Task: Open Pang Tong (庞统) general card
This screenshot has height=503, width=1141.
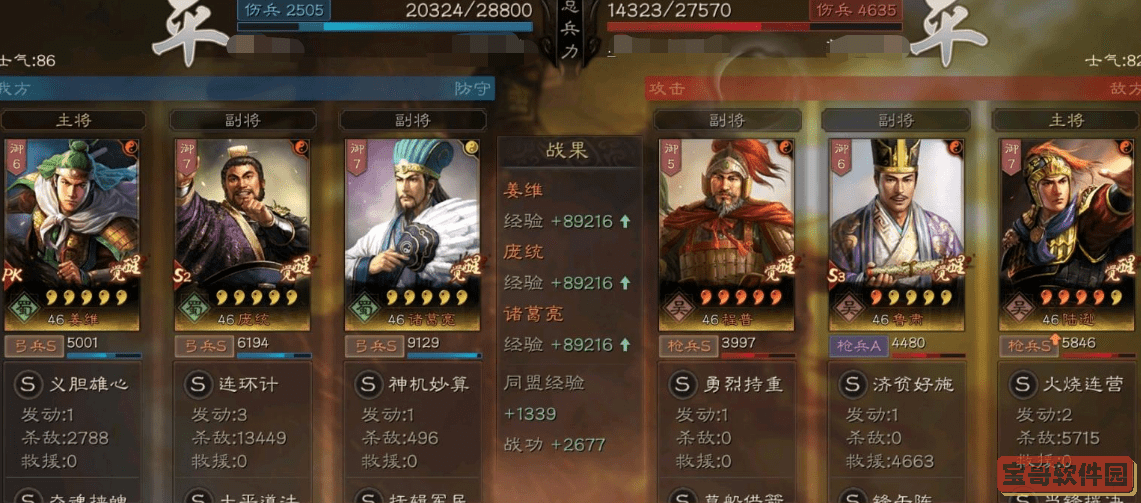Action: pyautogui.click(x=242, y=234)
